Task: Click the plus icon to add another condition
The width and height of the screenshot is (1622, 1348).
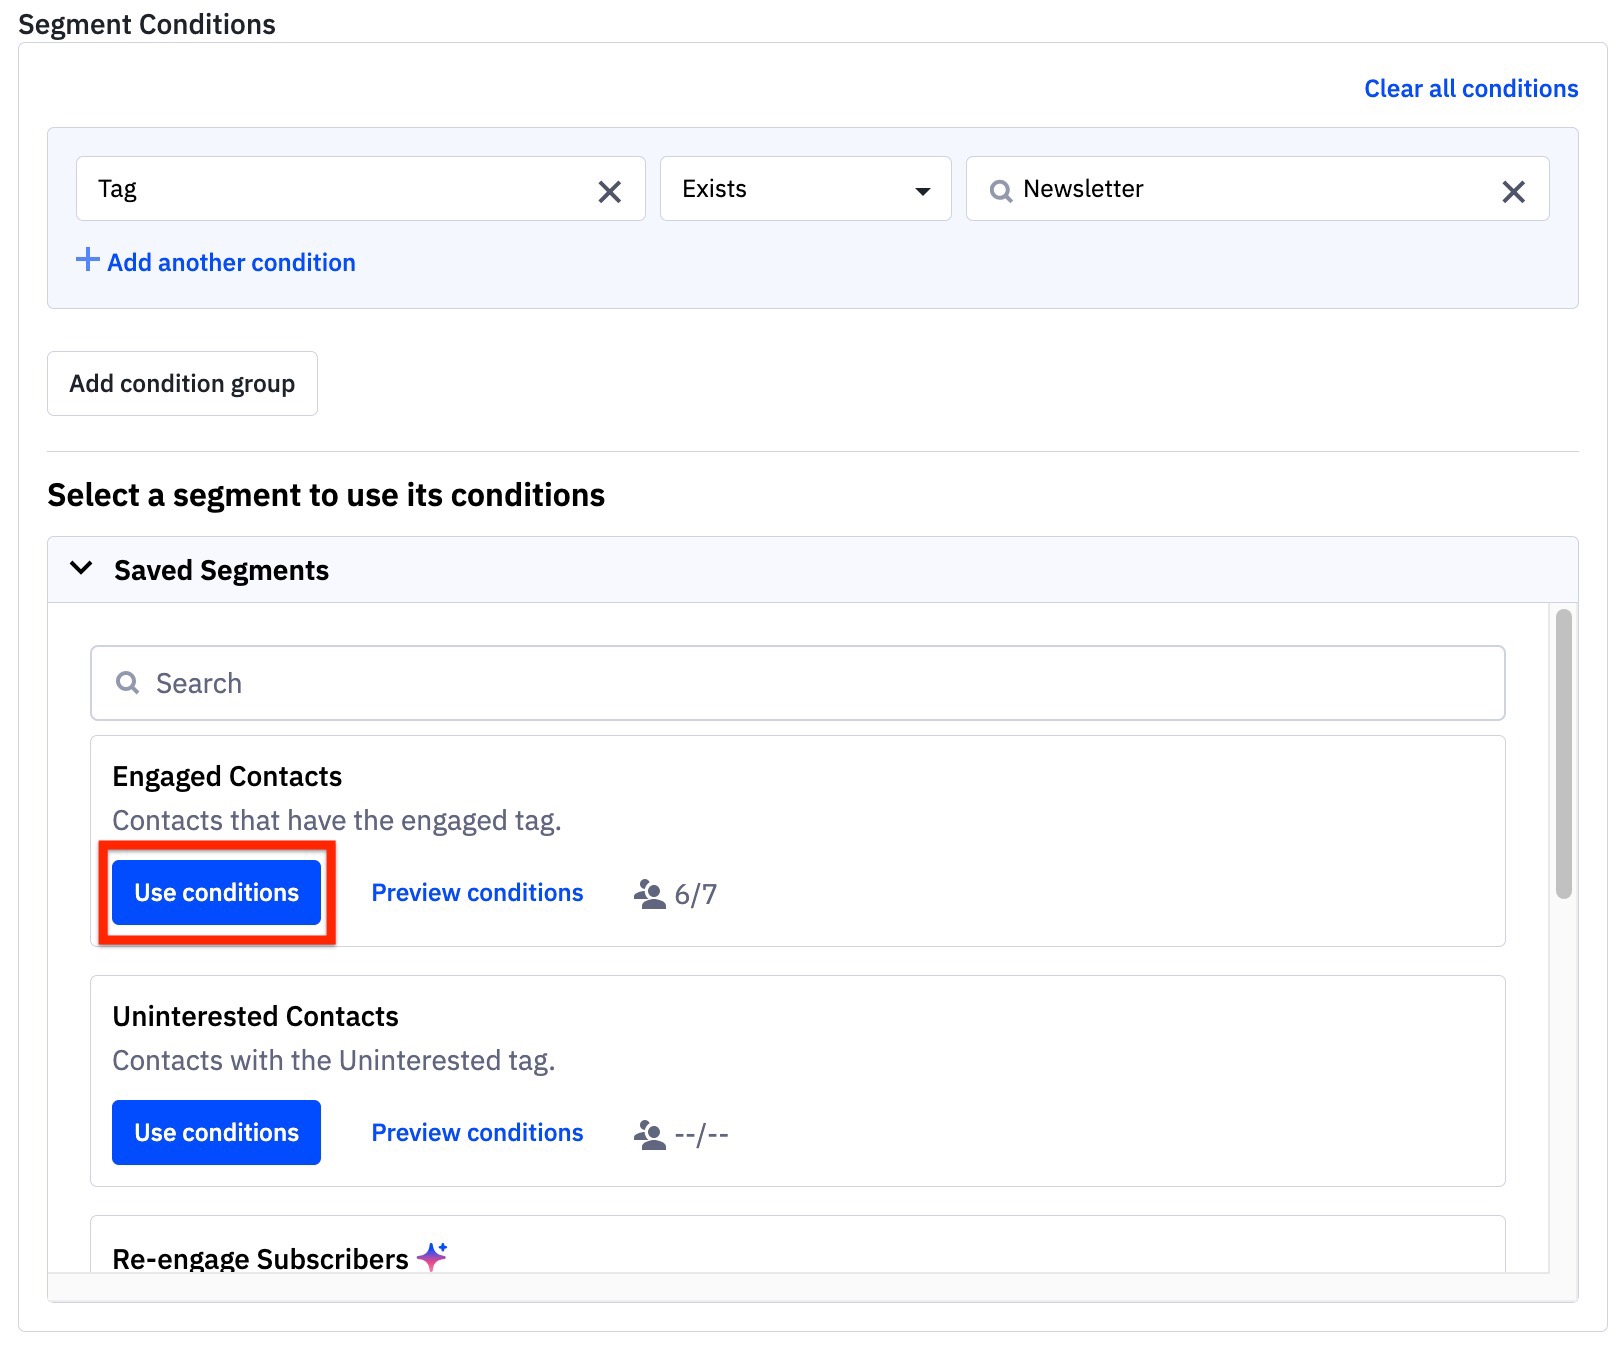Action: click(87, 260)
